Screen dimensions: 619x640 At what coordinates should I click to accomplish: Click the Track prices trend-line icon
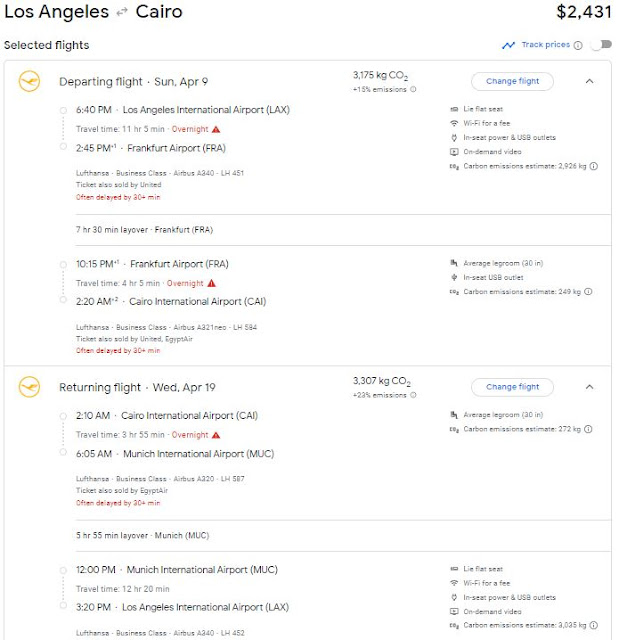(x=509, y=45)
